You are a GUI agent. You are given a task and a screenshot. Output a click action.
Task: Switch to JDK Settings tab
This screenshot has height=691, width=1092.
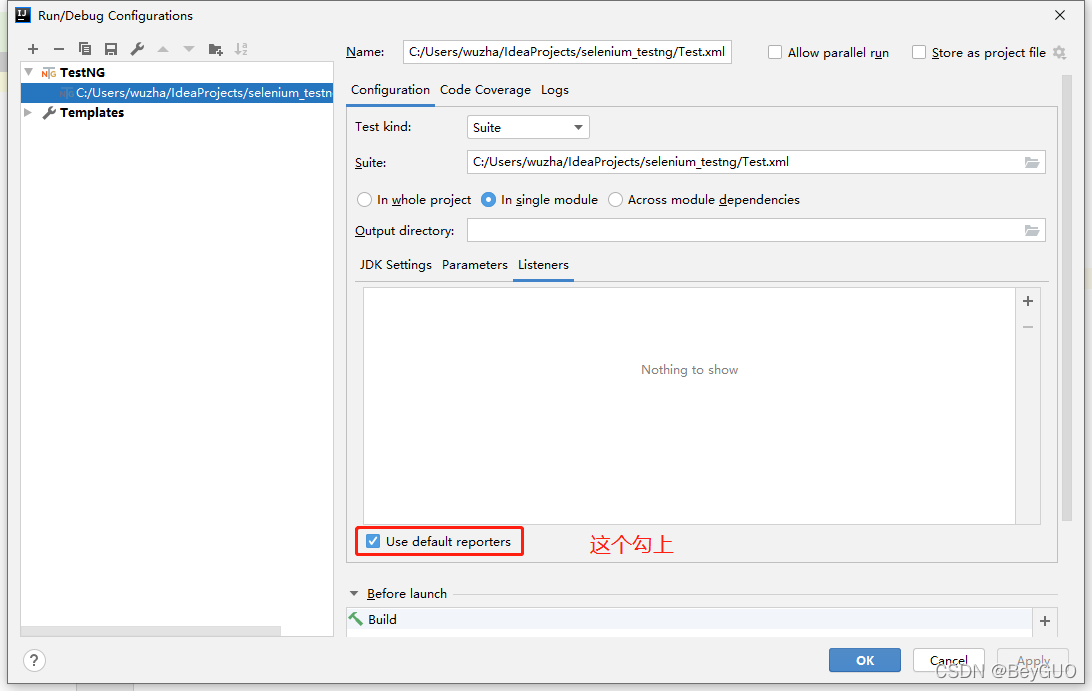click(396, 265)
